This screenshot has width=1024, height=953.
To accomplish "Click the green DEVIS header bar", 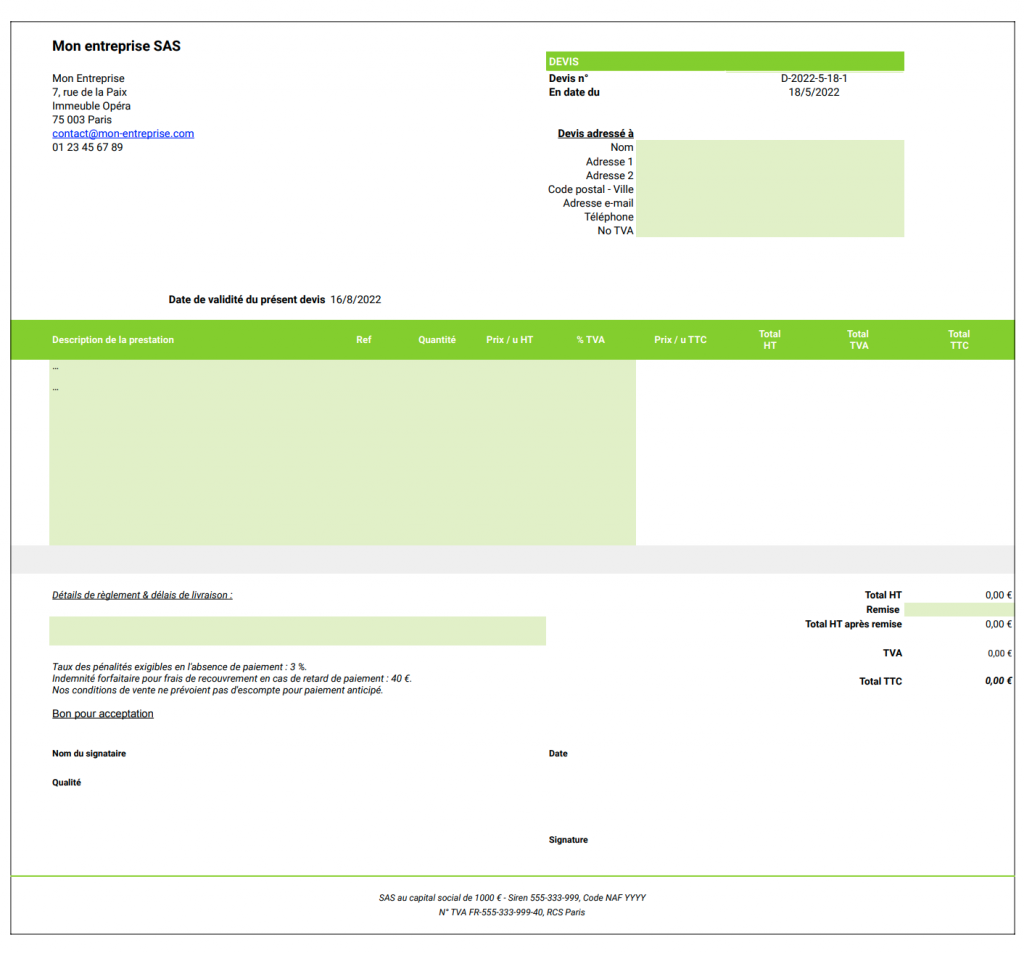I will tap(725, 62).
